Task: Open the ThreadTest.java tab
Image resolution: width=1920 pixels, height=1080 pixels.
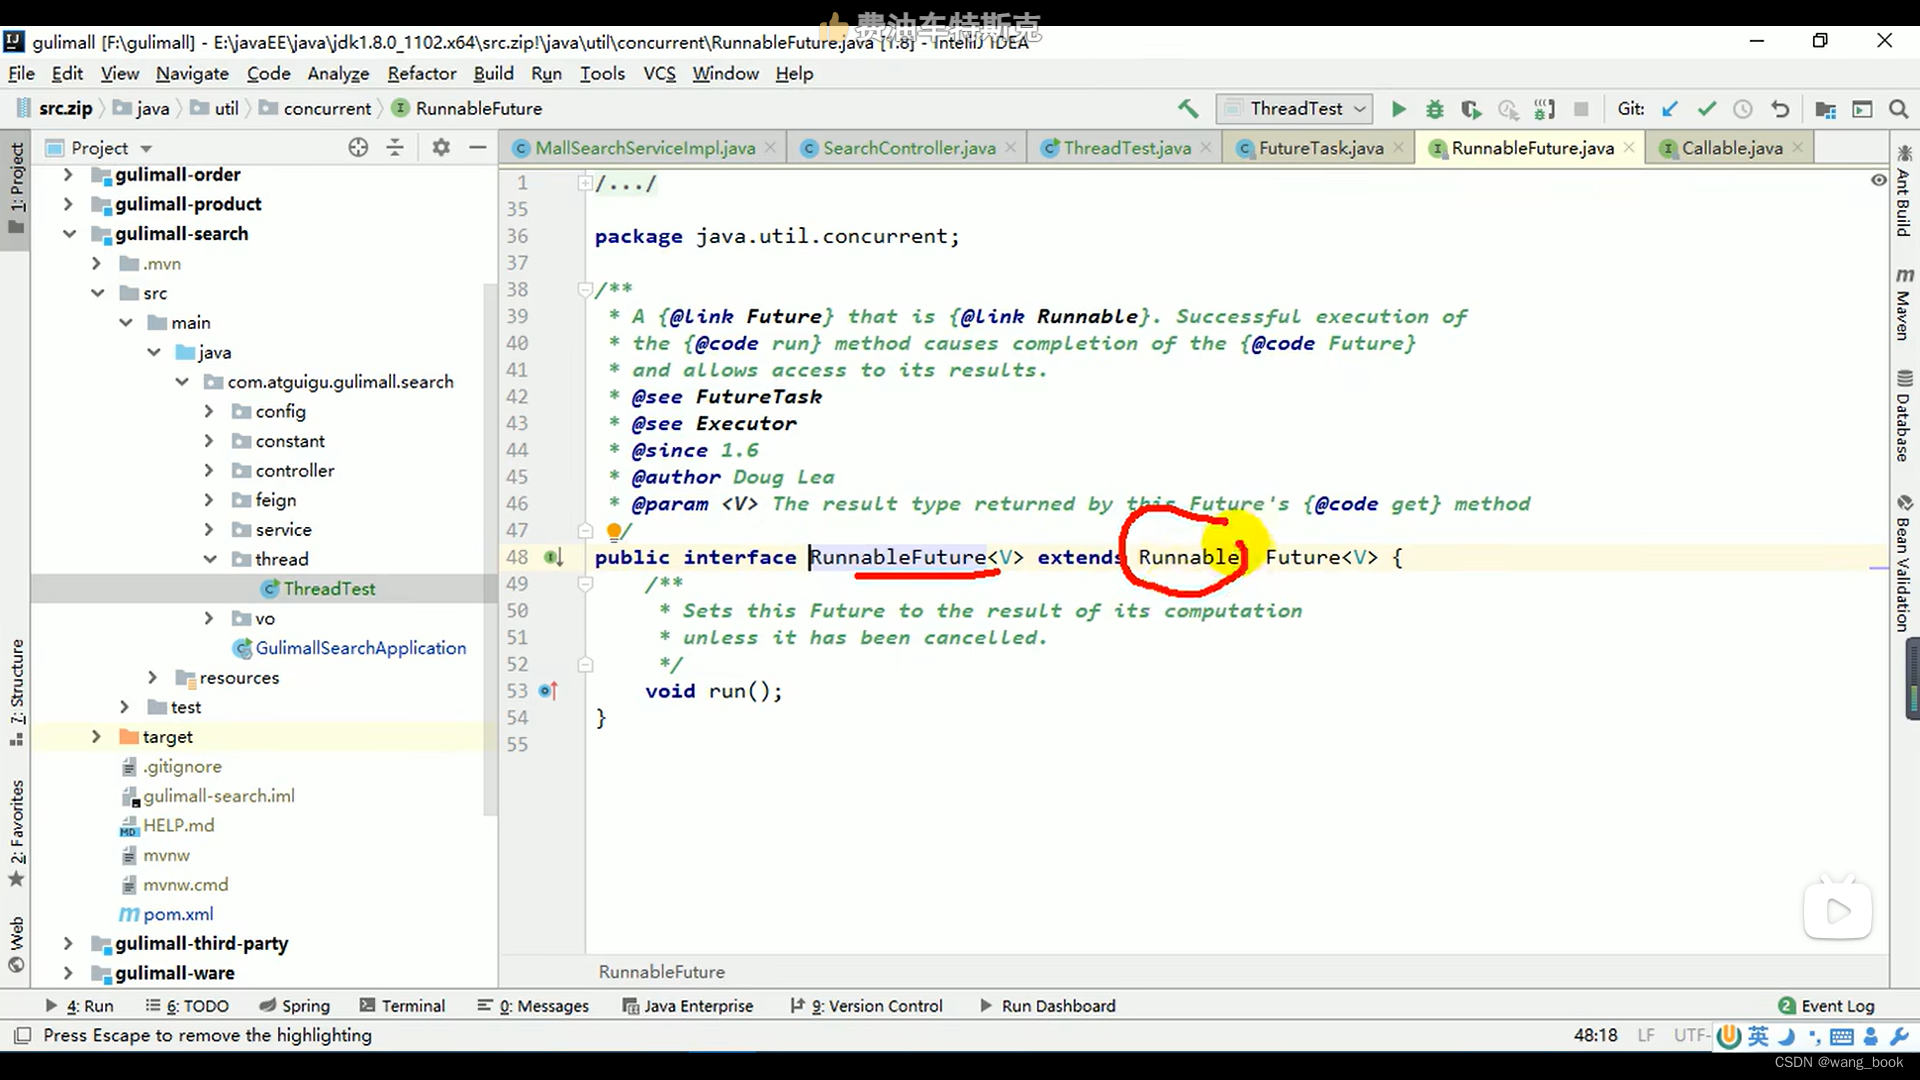Action: [x=1127, y=148]
